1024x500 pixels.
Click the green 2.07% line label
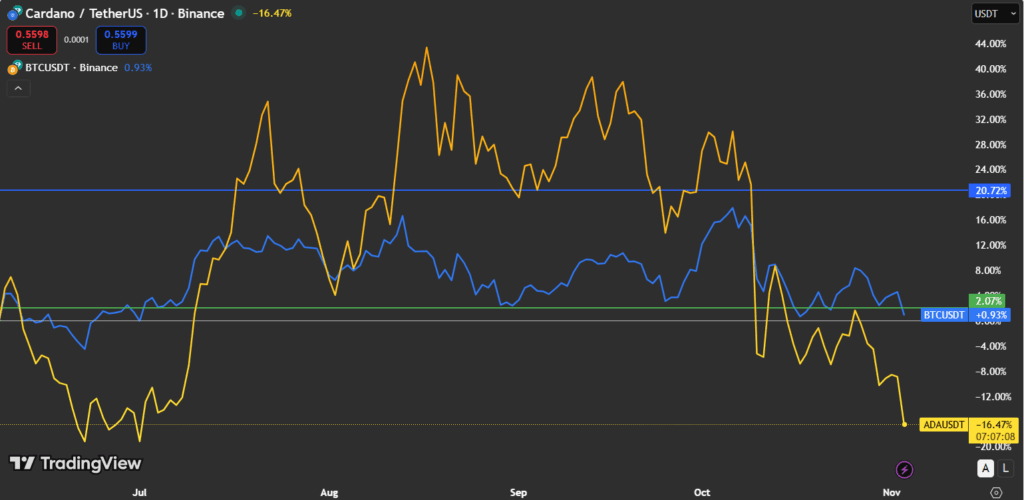click(990, 301)
